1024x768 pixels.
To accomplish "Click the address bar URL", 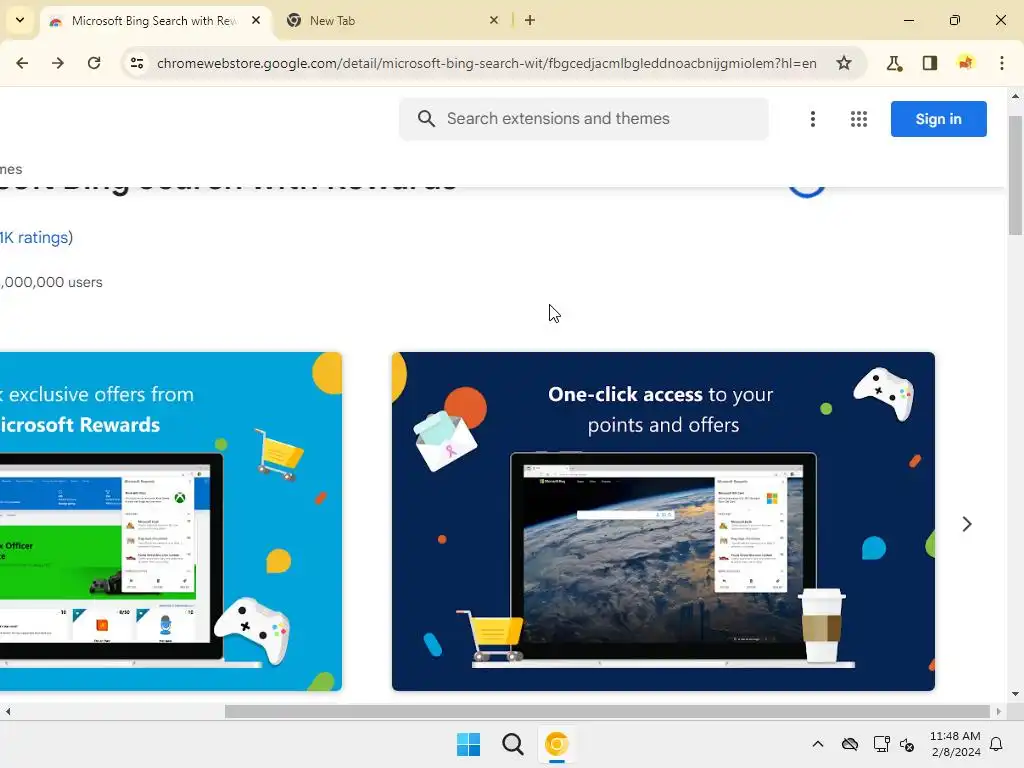I will [x=487, y=63].
